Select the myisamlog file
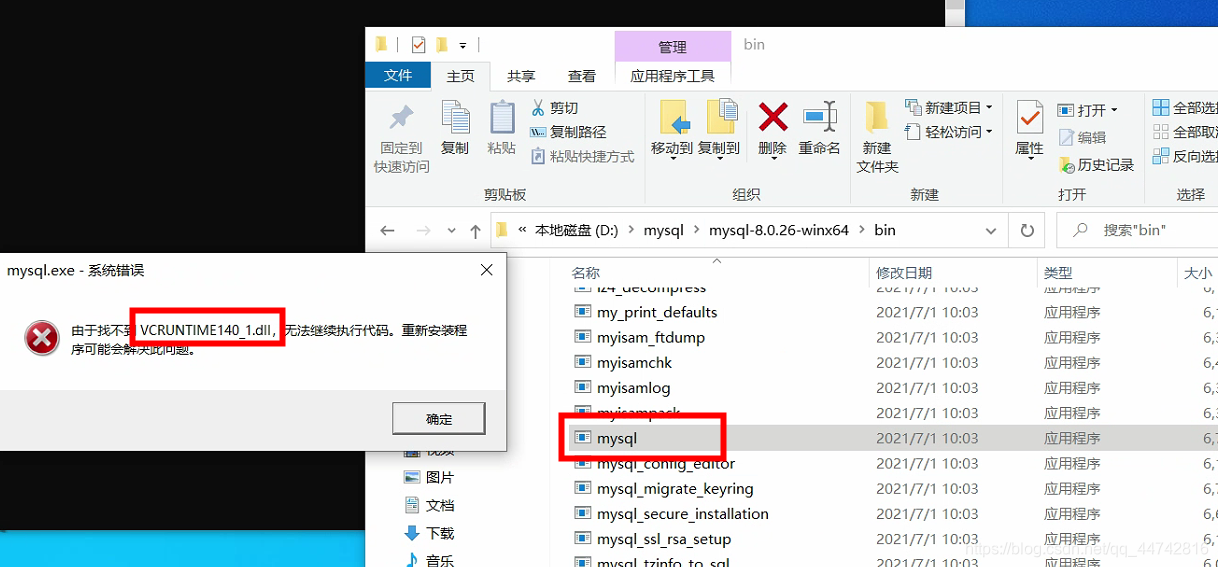The height and width of the screenshot is (567, 1218). click(634, 387)
